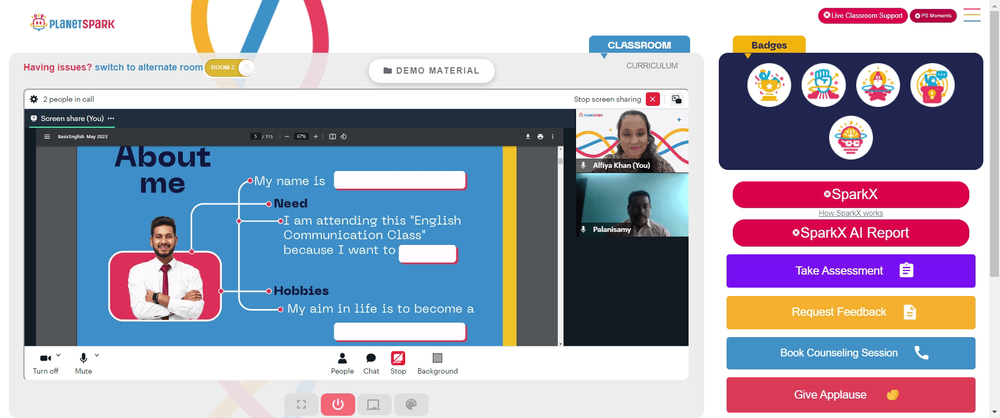This screenshot has width=1000, height=418.
Task: Click PS Moments button
Action: click(x=933, y=15)
